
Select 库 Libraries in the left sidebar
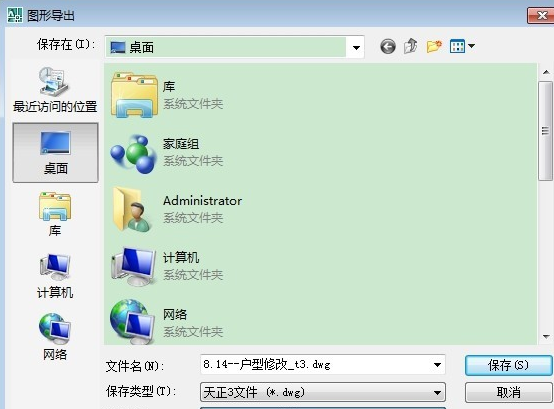pos(55,214)
